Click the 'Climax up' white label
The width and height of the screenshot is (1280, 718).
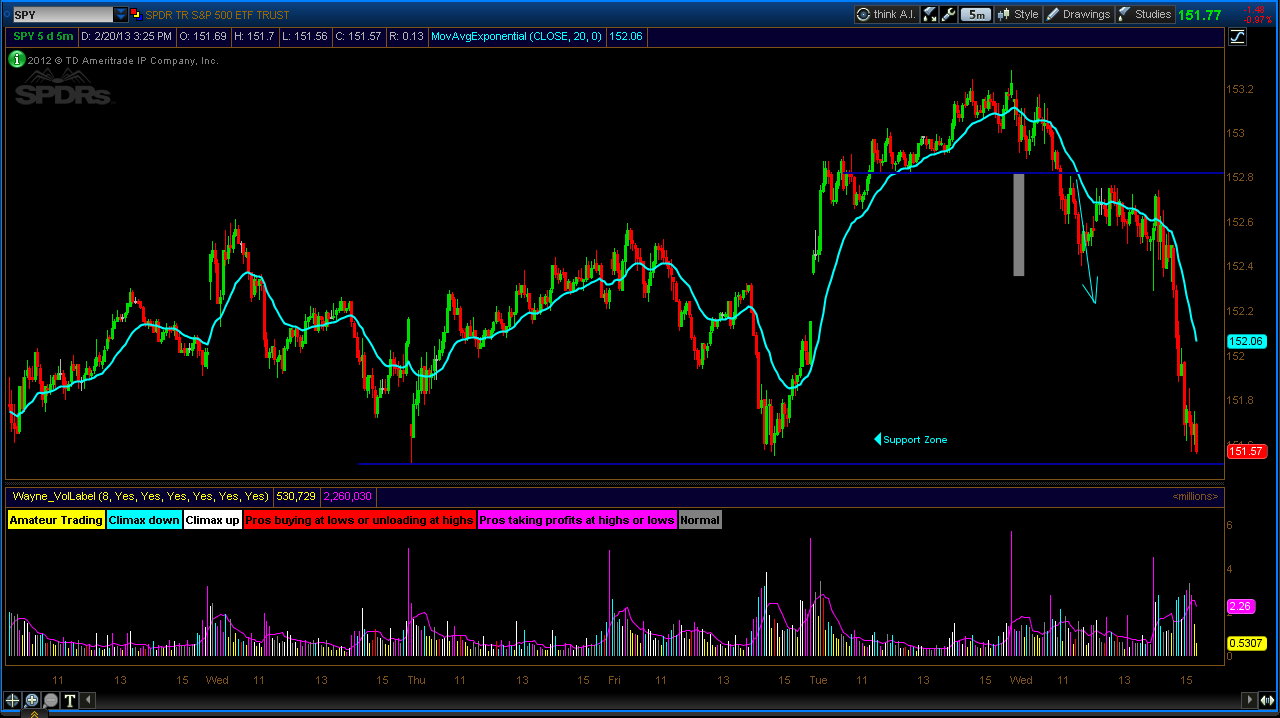[212, 520]
